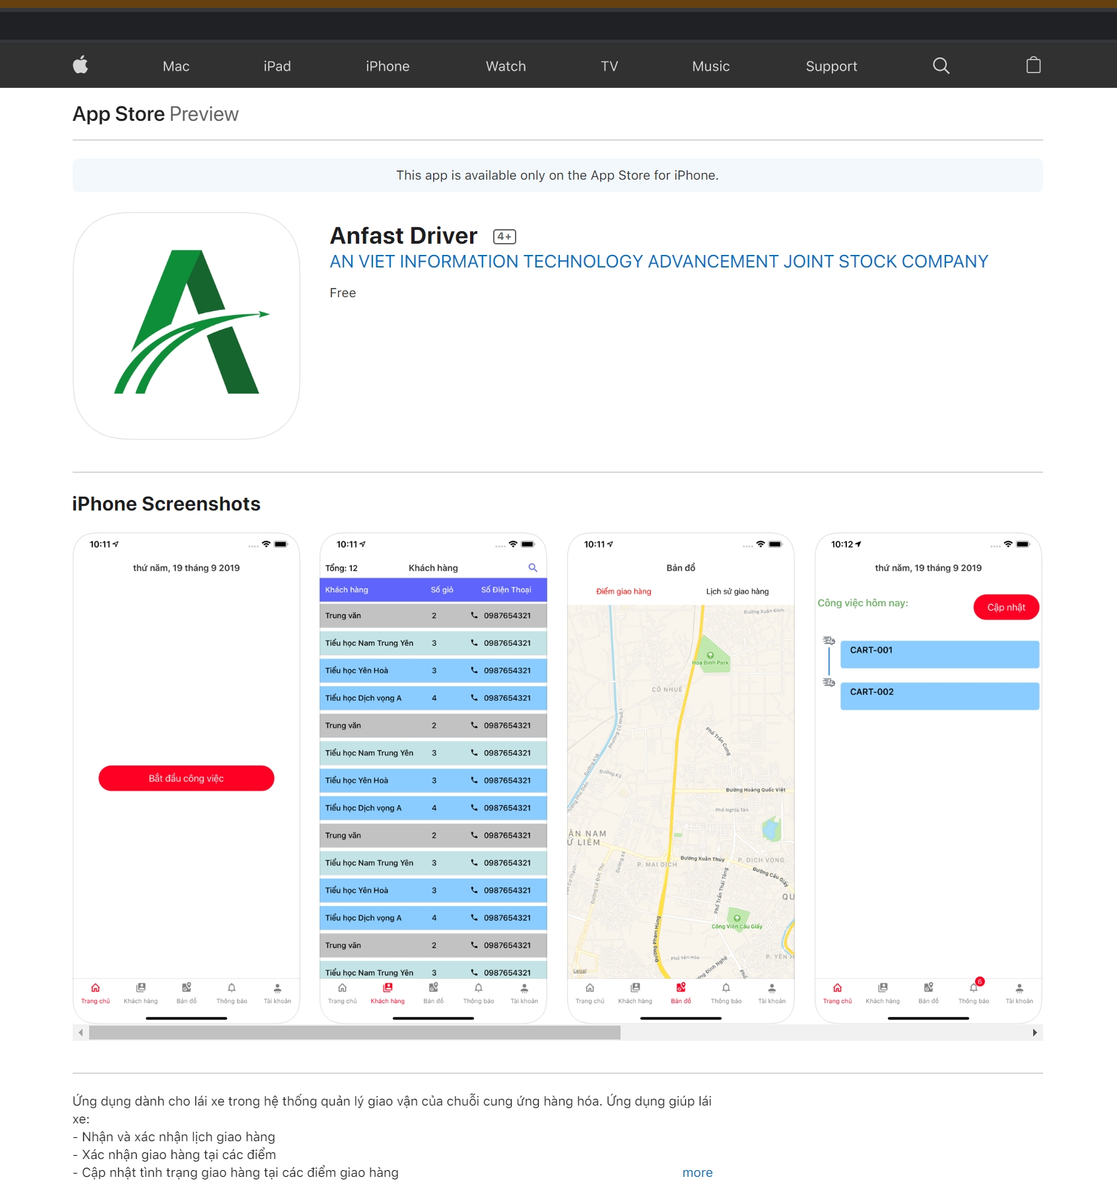Open the Watch menu item
Image resolution: width=1117 pixels, height=1200 pixels.
point(506,66)
